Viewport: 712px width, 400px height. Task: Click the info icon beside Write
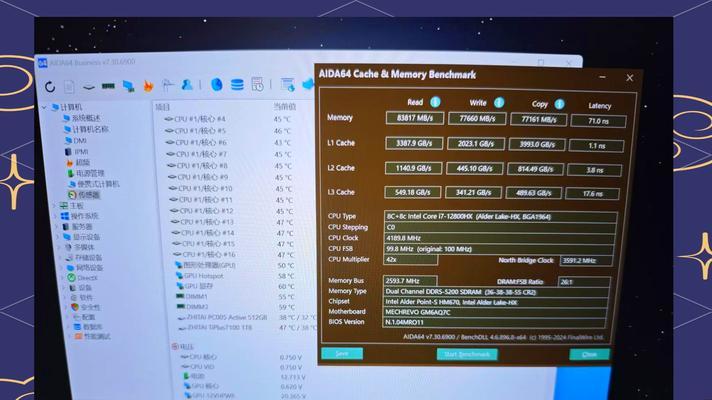click(499, 103)
